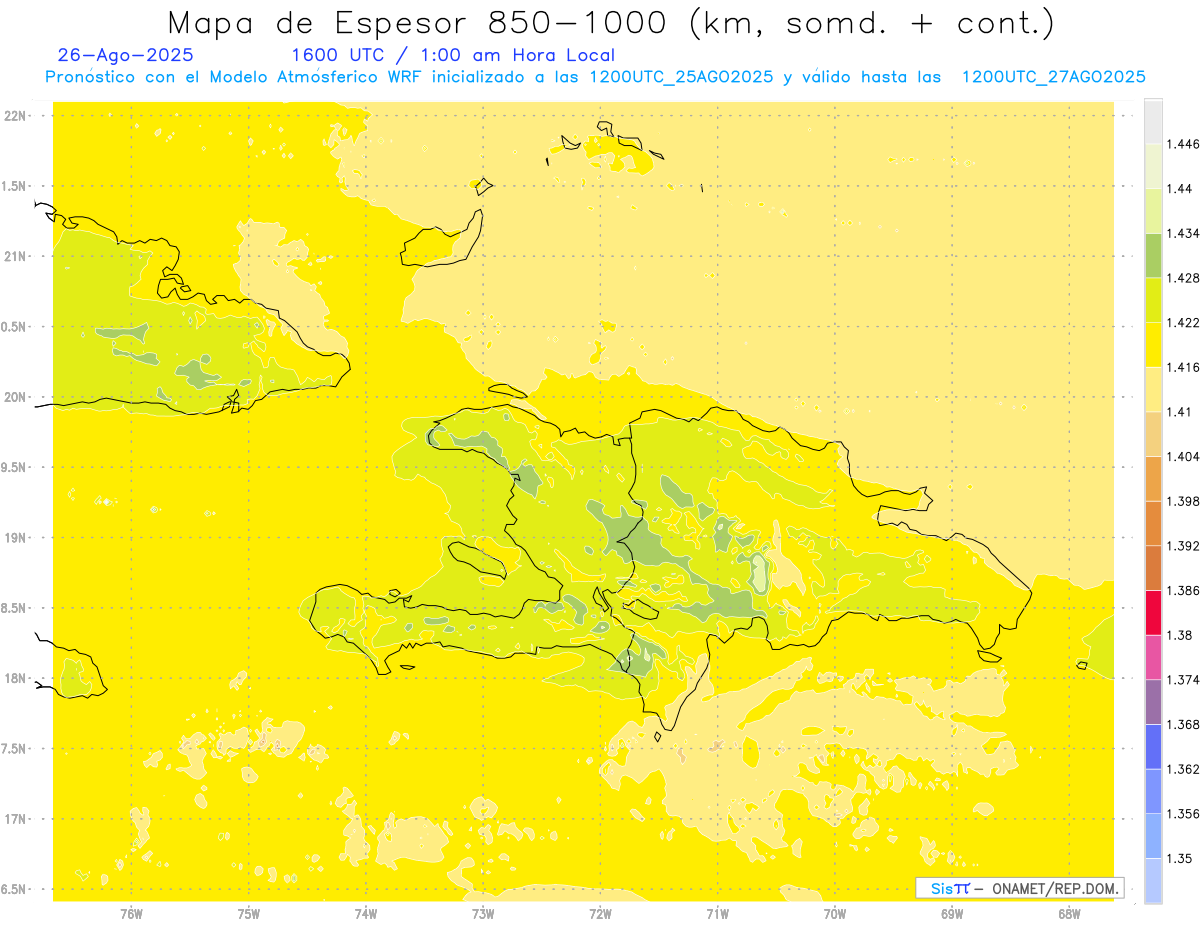Click the '76W' longitude axis label

[131, 913]
